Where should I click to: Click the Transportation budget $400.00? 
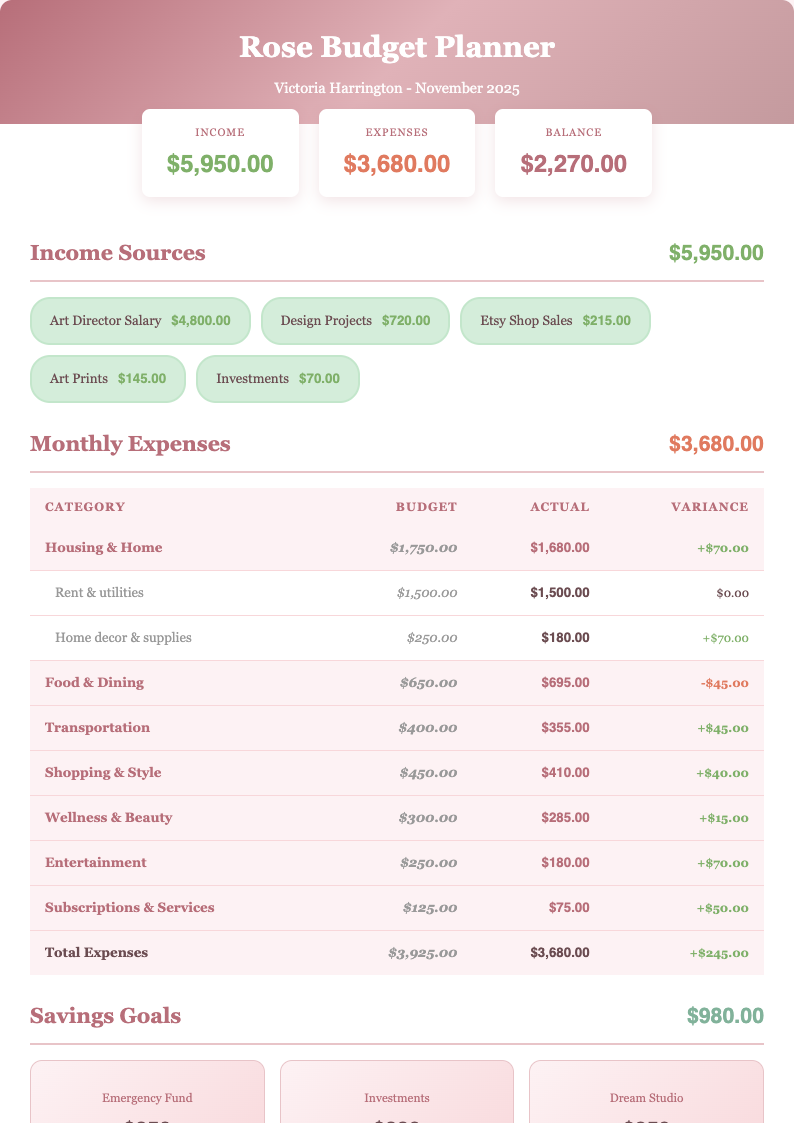click(x=428, y=728)
